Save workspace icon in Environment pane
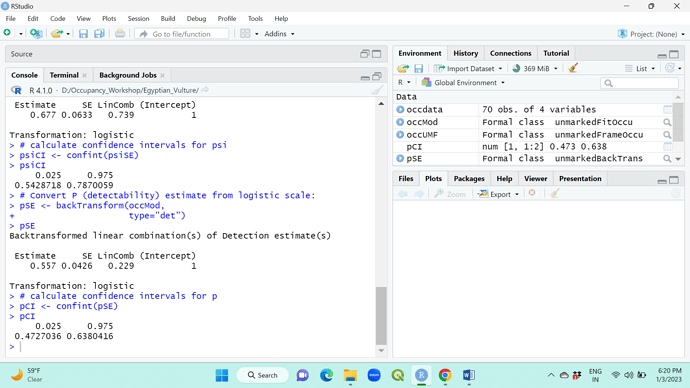The height and width of the screenshot is (388, 690). point(418,68)
